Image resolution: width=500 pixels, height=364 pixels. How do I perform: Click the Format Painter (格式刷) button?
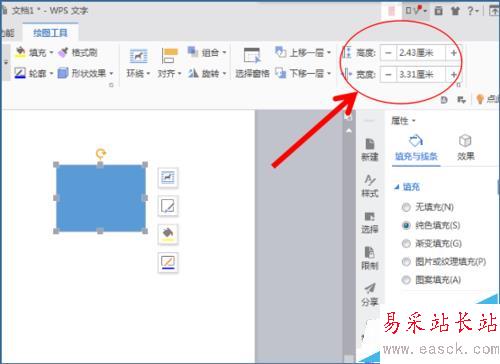pos(78,52)
